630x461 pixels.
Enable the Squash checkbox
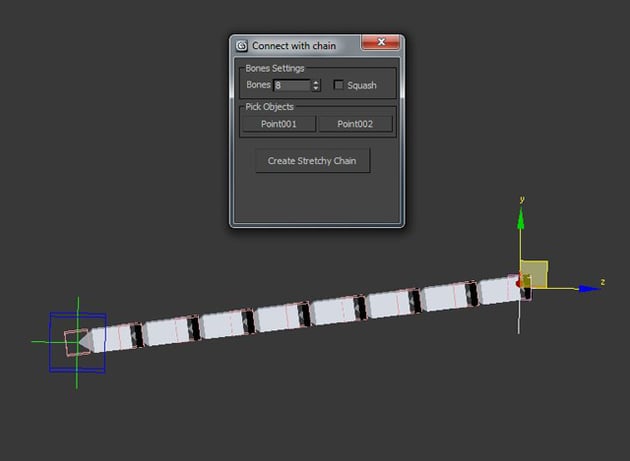coord(338,86)
